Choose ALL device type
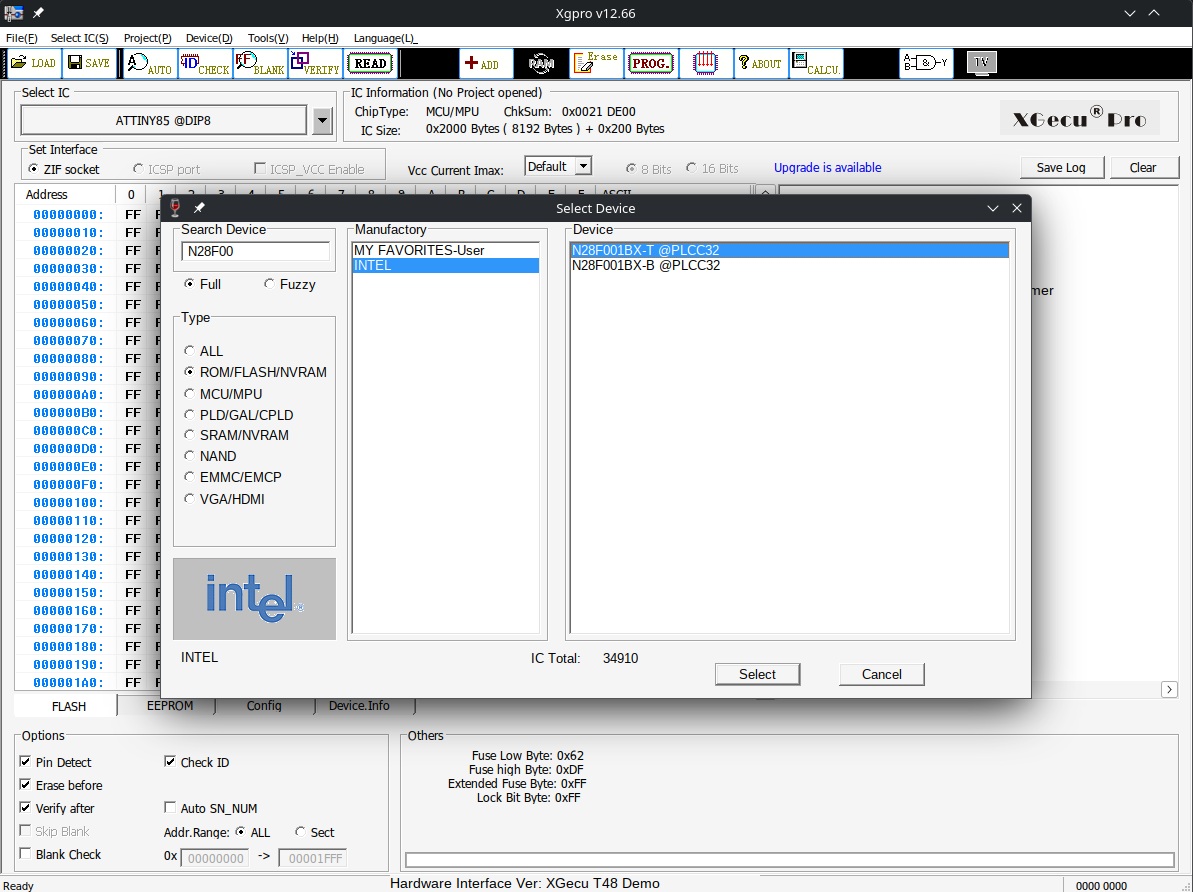 pos(203,351)
